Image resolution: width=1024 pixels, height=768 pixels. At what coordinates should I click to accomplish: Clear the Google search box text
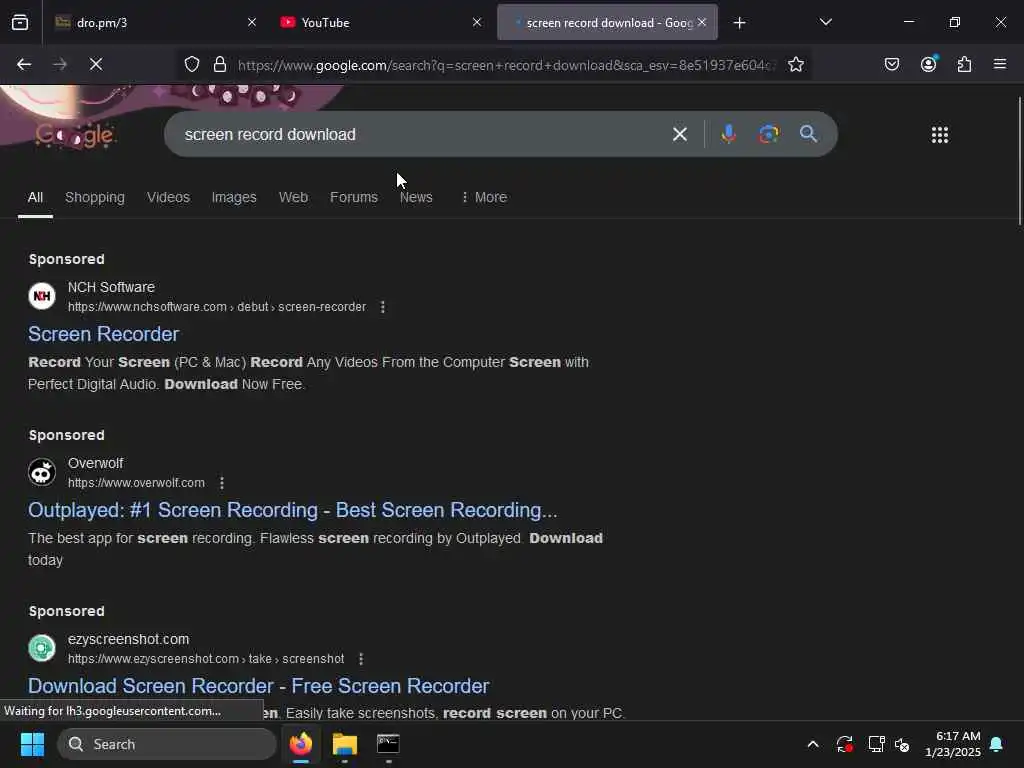click(680, 134)
